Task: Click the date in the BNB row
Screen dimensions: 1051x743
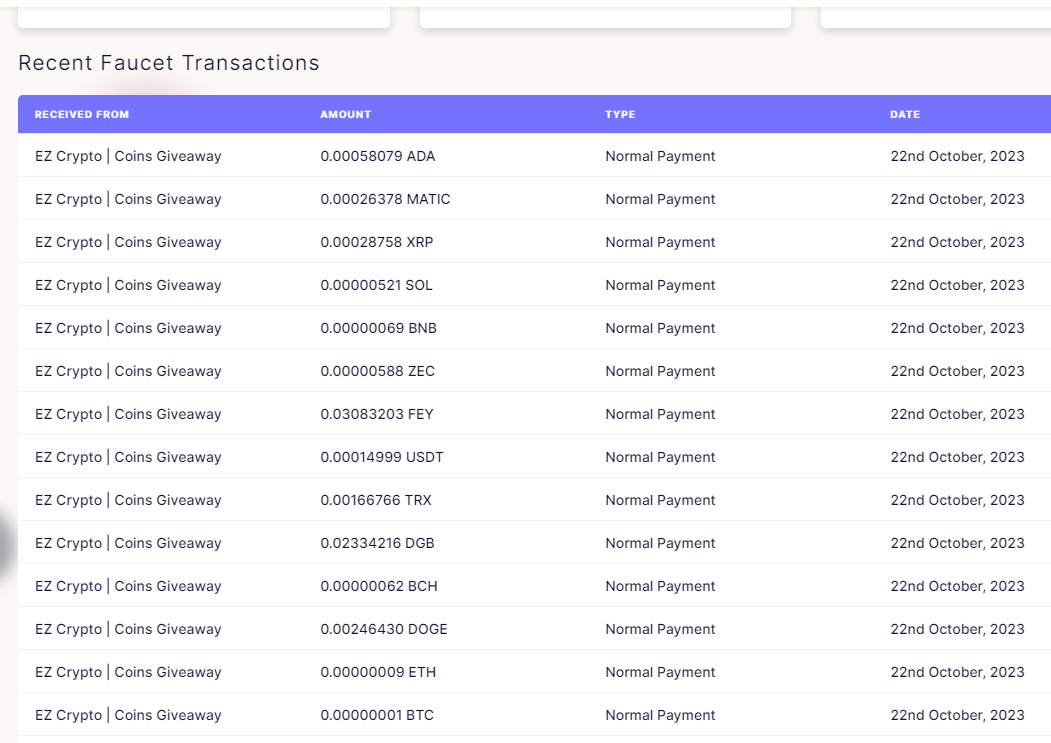Action: pos(957,328)
